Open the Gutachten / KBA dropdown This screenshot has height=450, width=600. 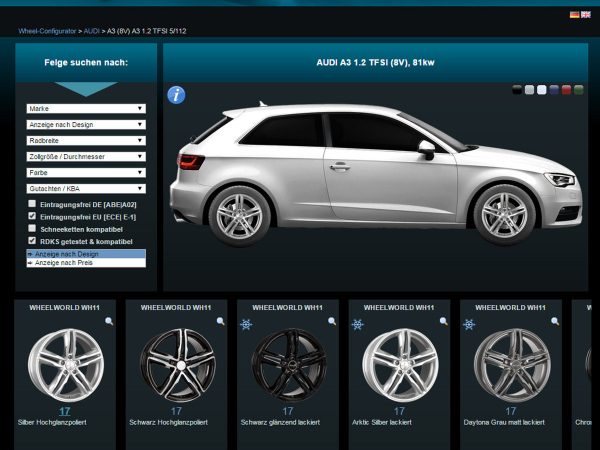[86, 189]
